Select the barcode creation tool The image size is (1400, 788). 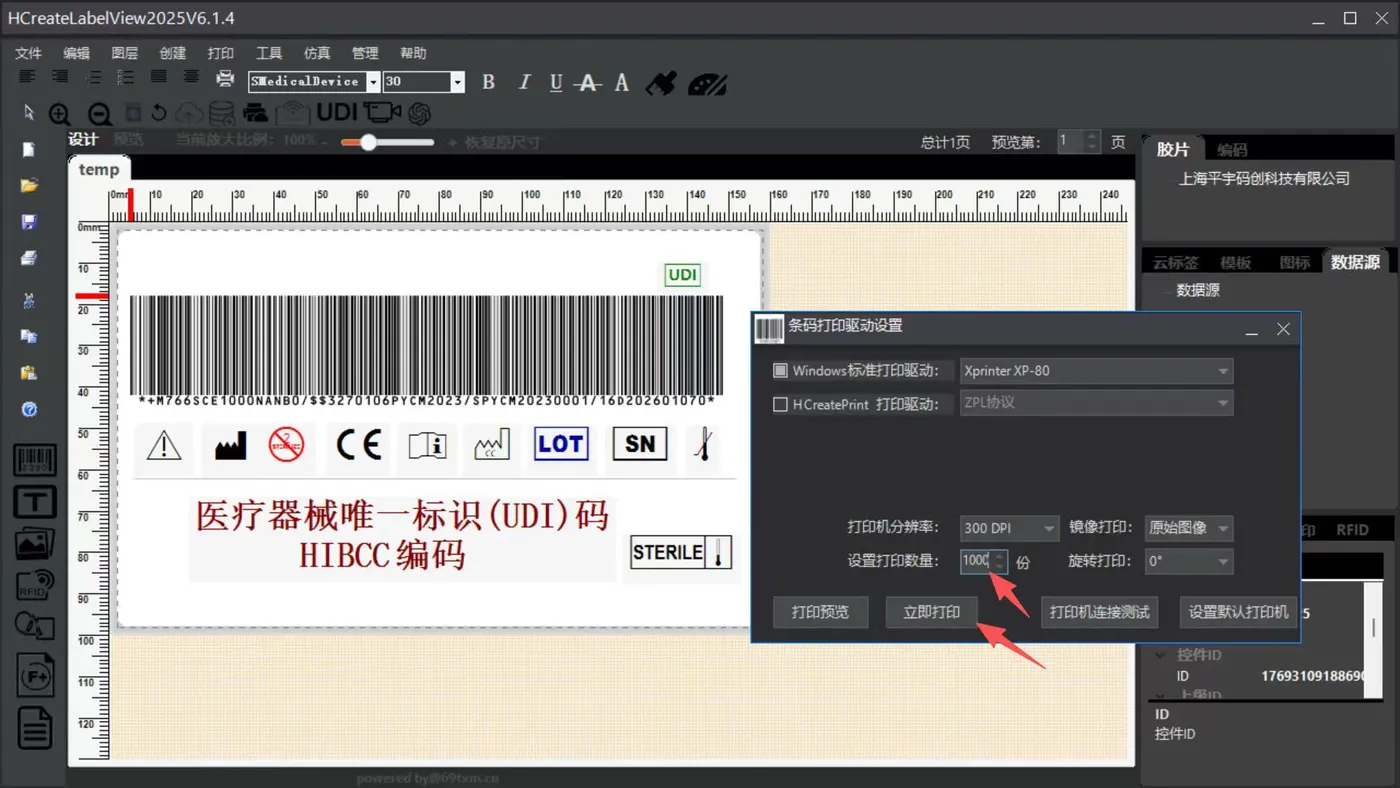click(x=34, y=460)
